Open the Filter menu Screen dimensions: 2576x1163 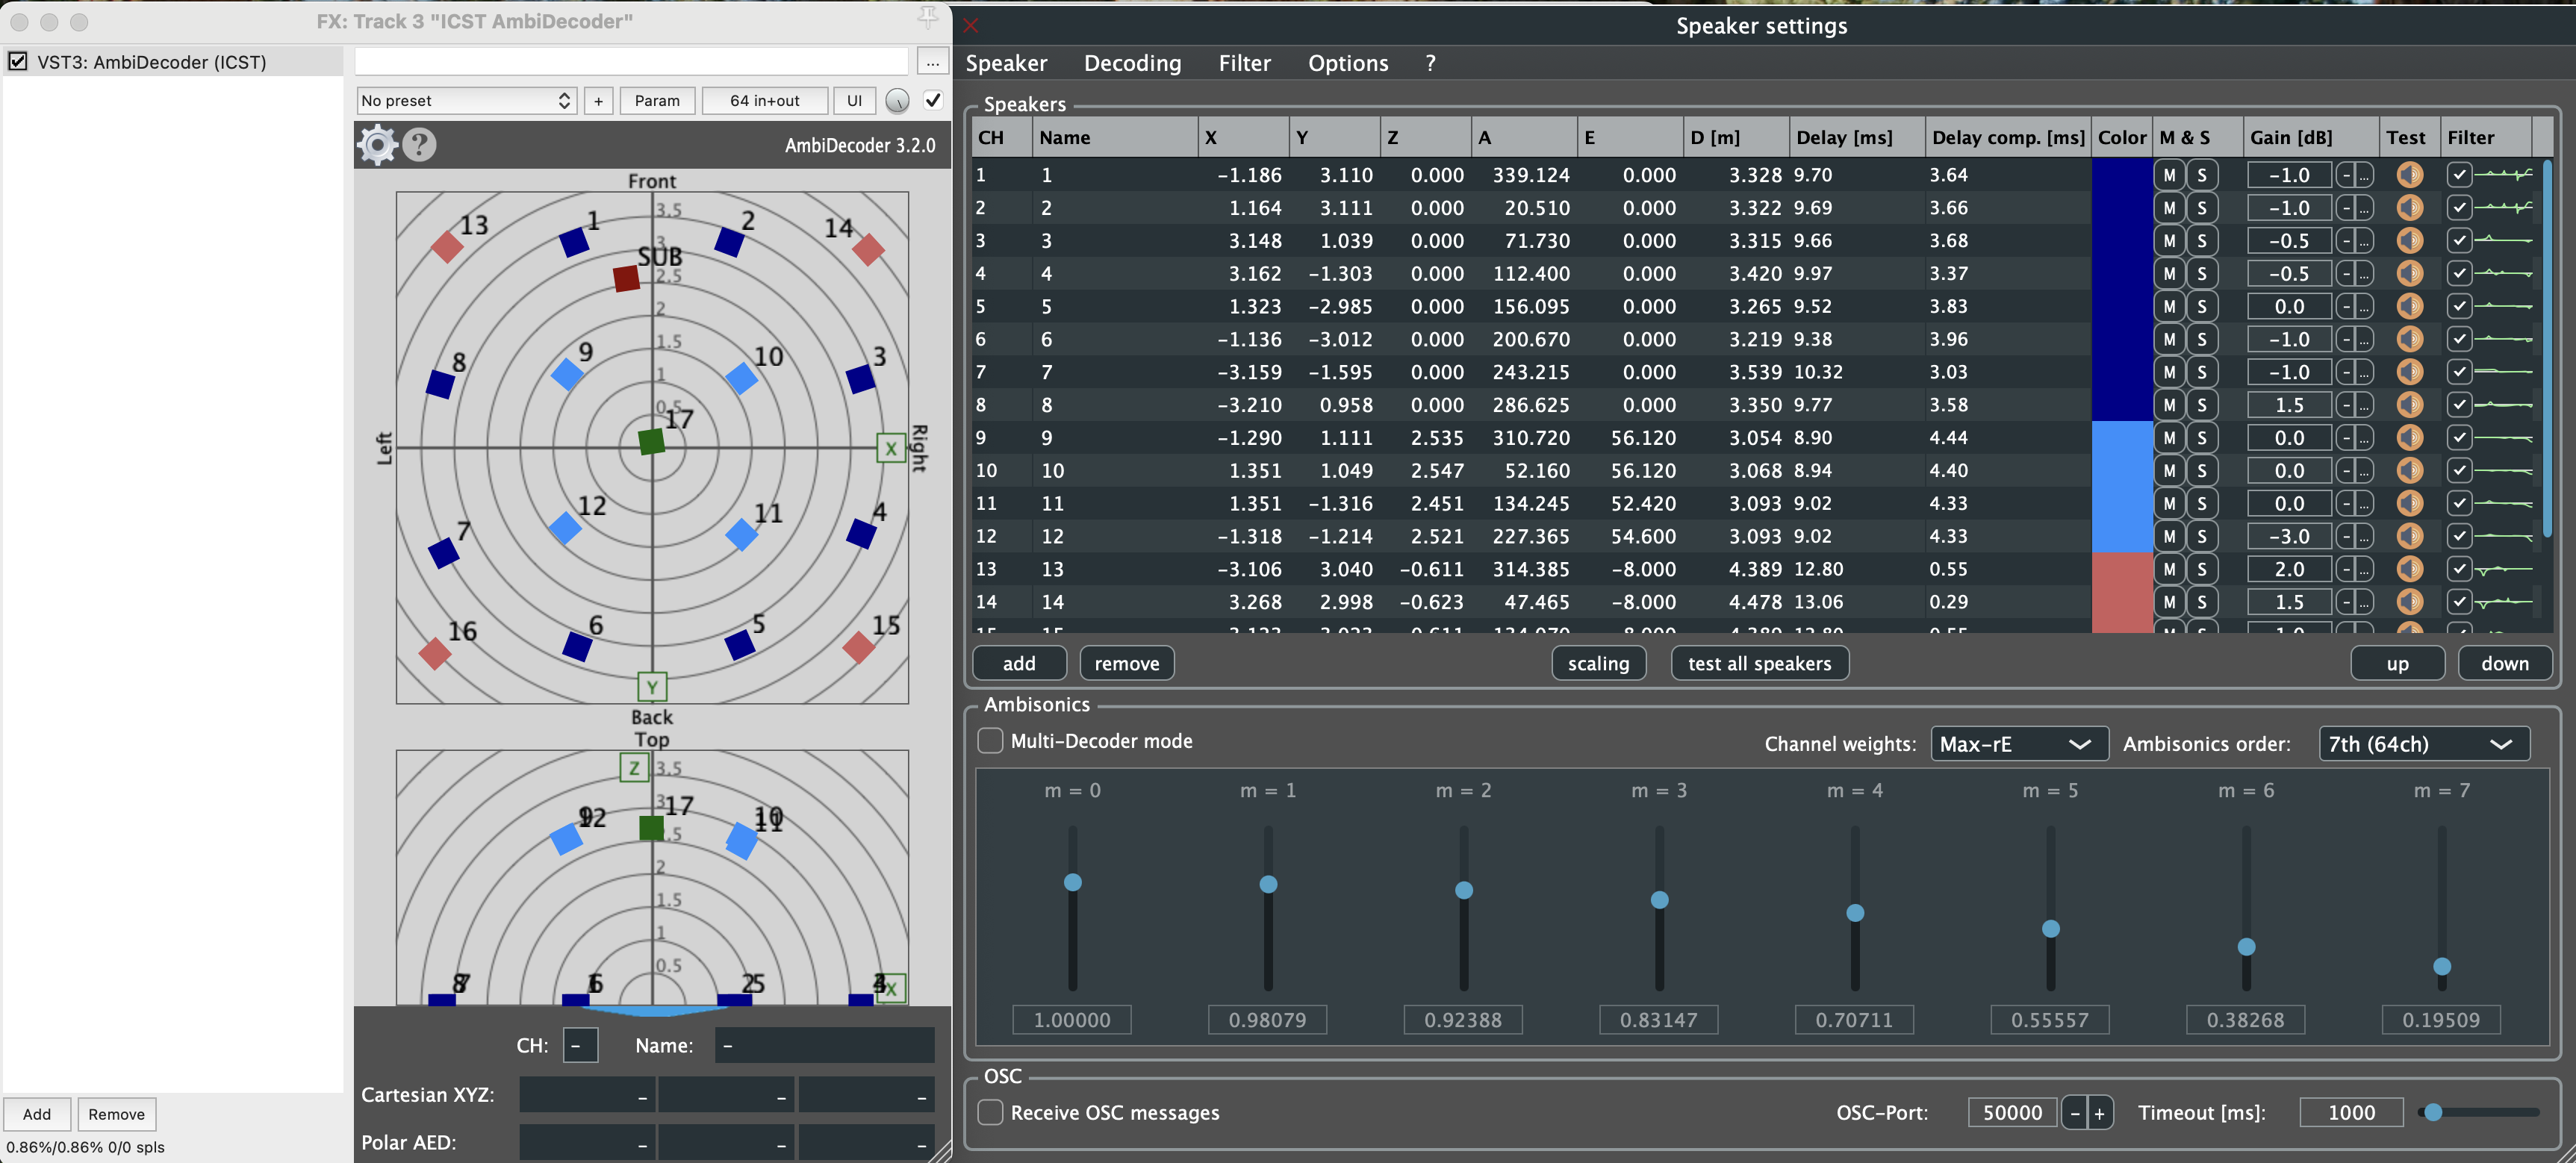tap(1244, 63)
